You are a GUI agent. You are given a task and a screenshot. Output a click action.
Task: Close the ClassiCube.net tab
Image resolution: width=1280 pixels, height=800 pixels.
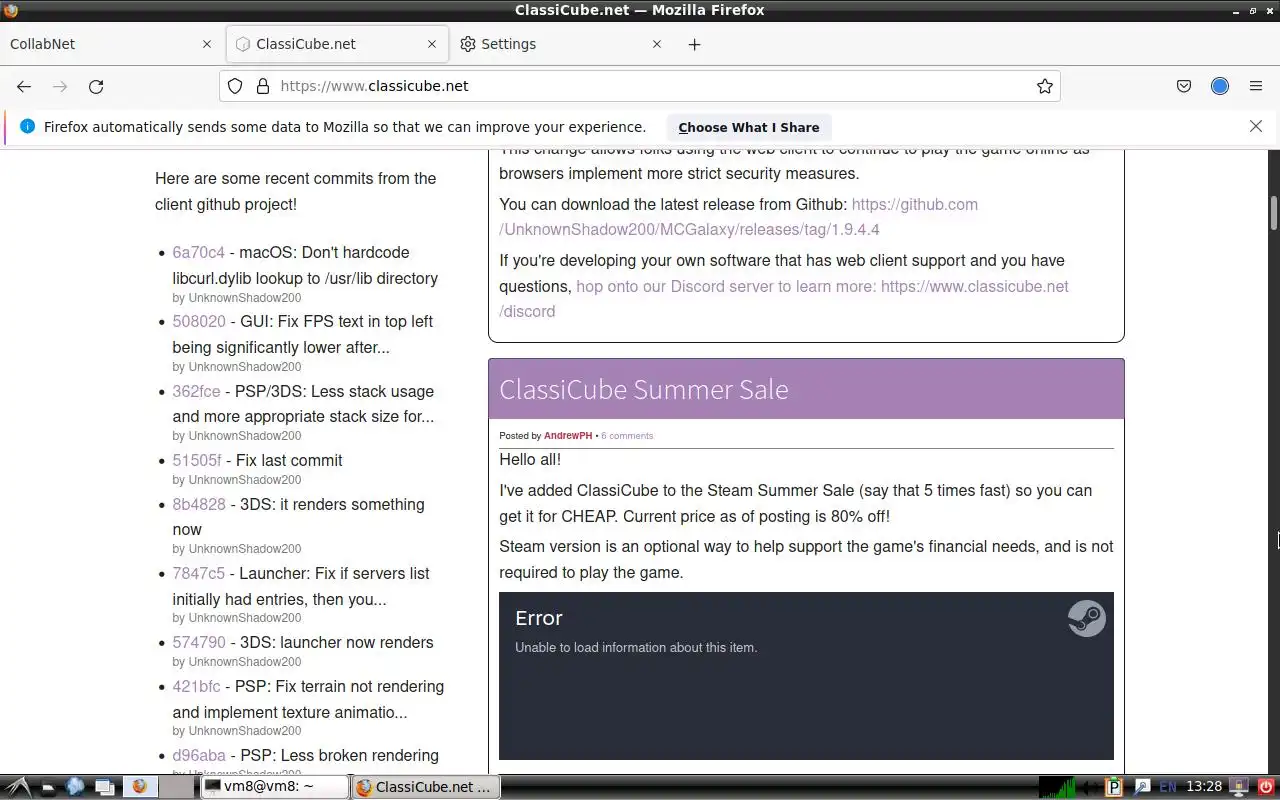tap(432, 44)
